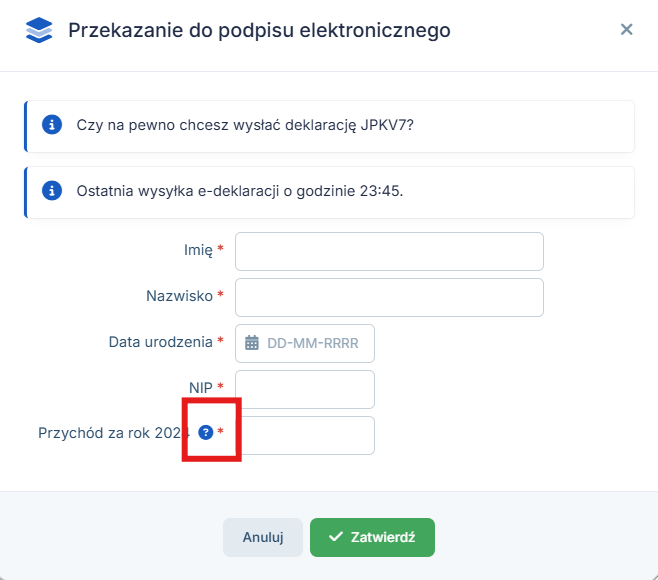
Task: Click the info icon beside JPKV7 question
Action: click(52, 126)
